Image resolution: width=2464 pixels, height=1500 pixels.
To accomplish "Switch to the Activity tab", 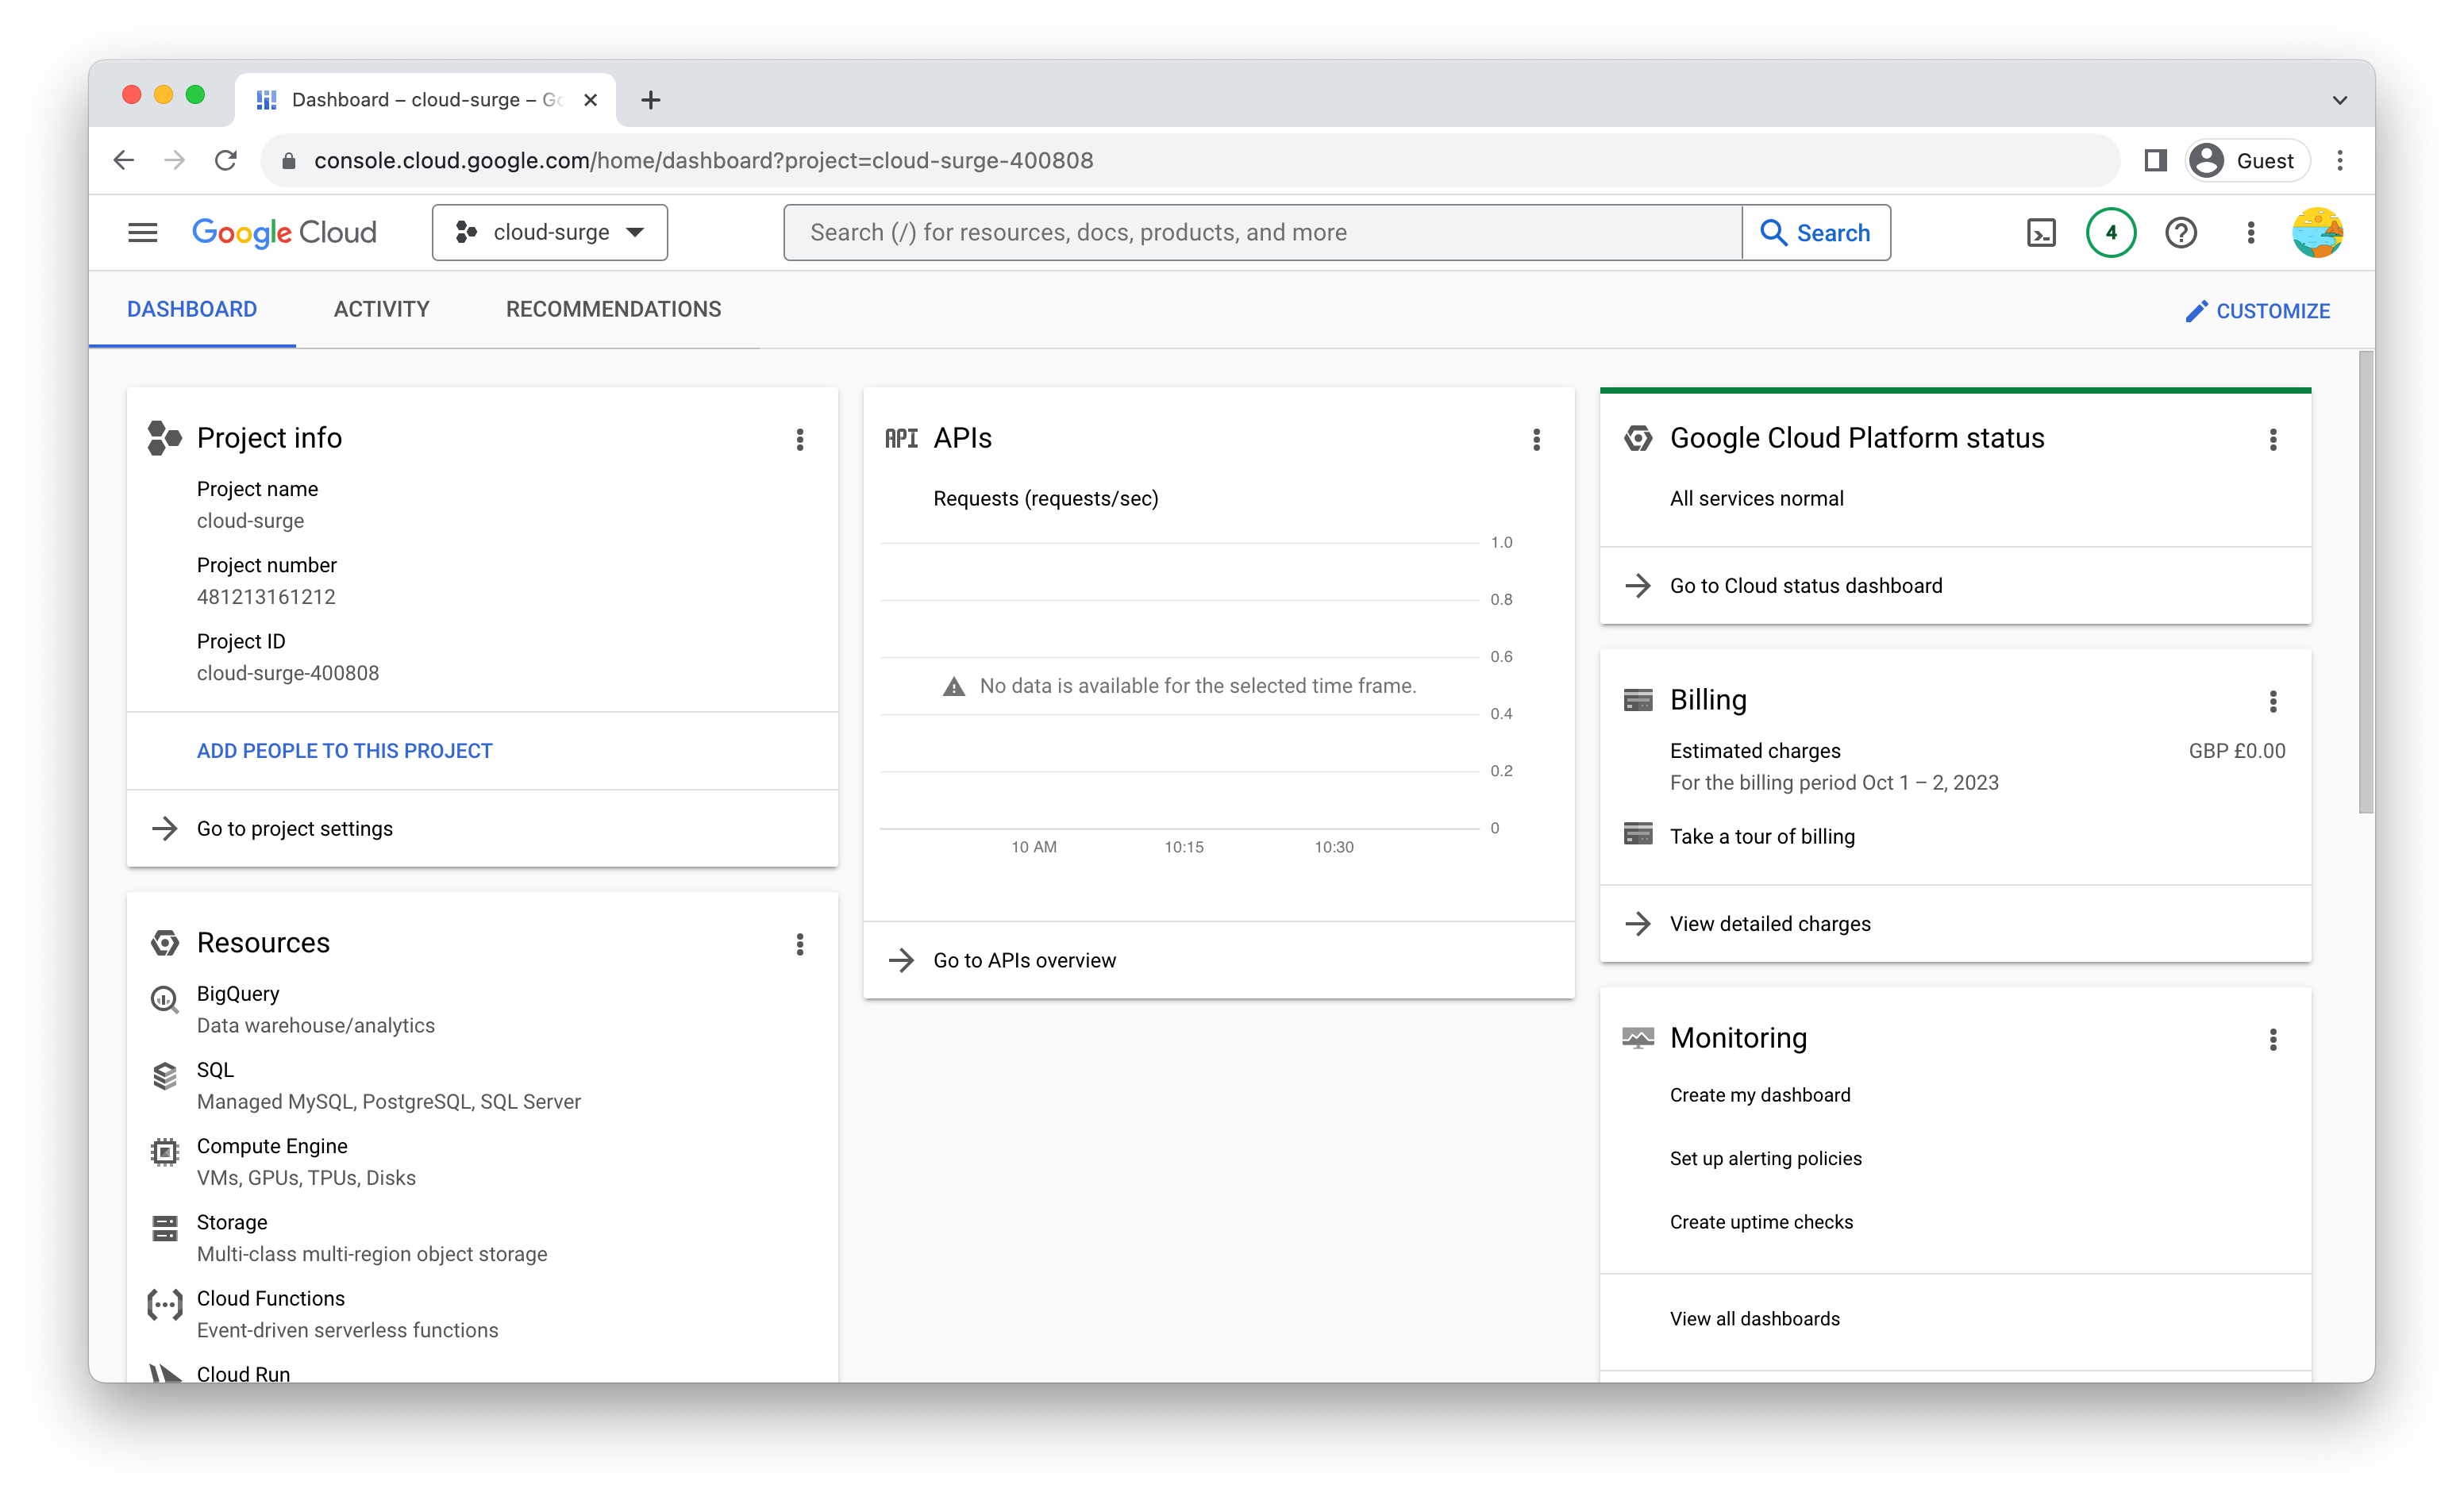I will click(x=382, y=309).
